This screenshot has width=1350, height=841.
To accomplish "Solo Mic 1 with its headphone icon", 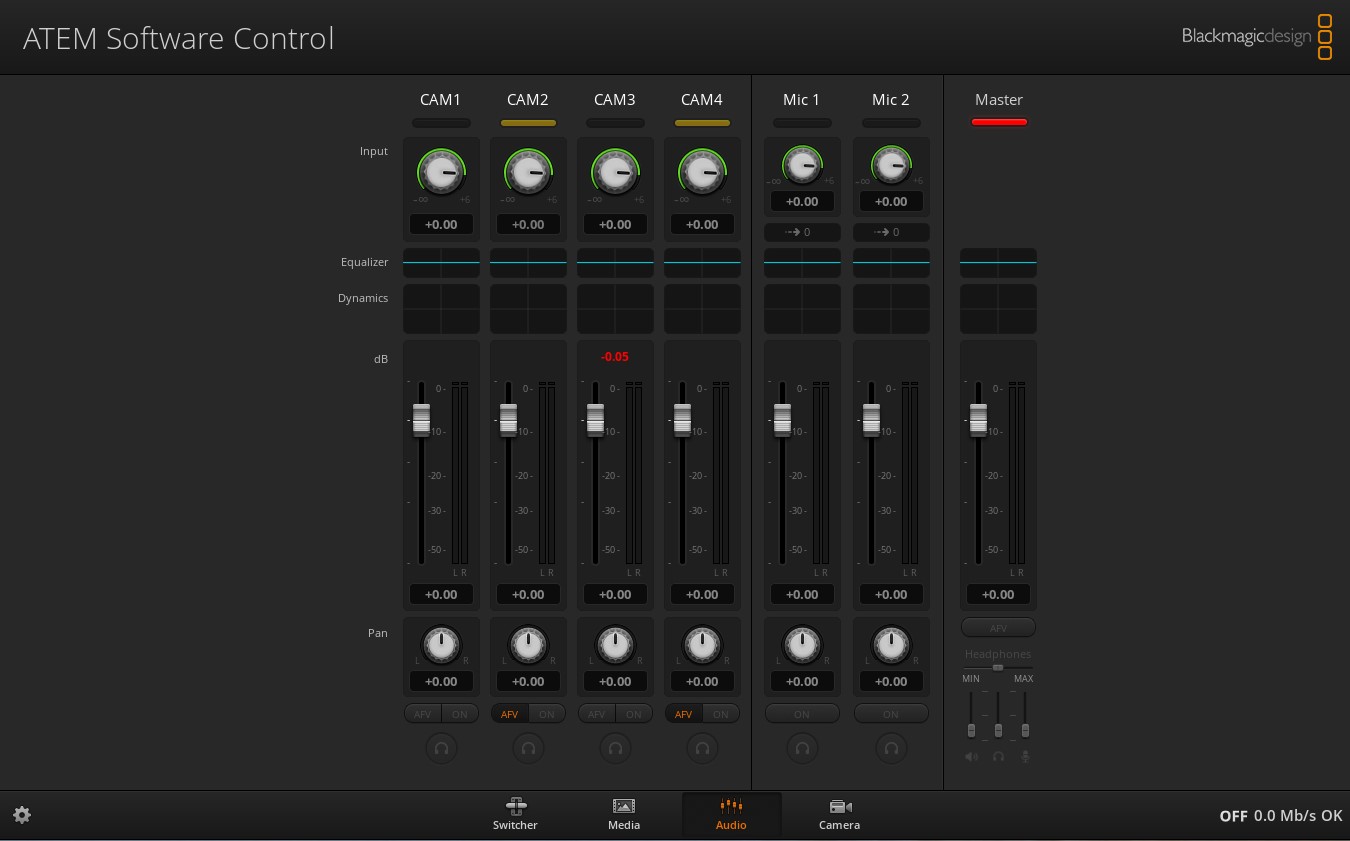I will coord(802,748).
